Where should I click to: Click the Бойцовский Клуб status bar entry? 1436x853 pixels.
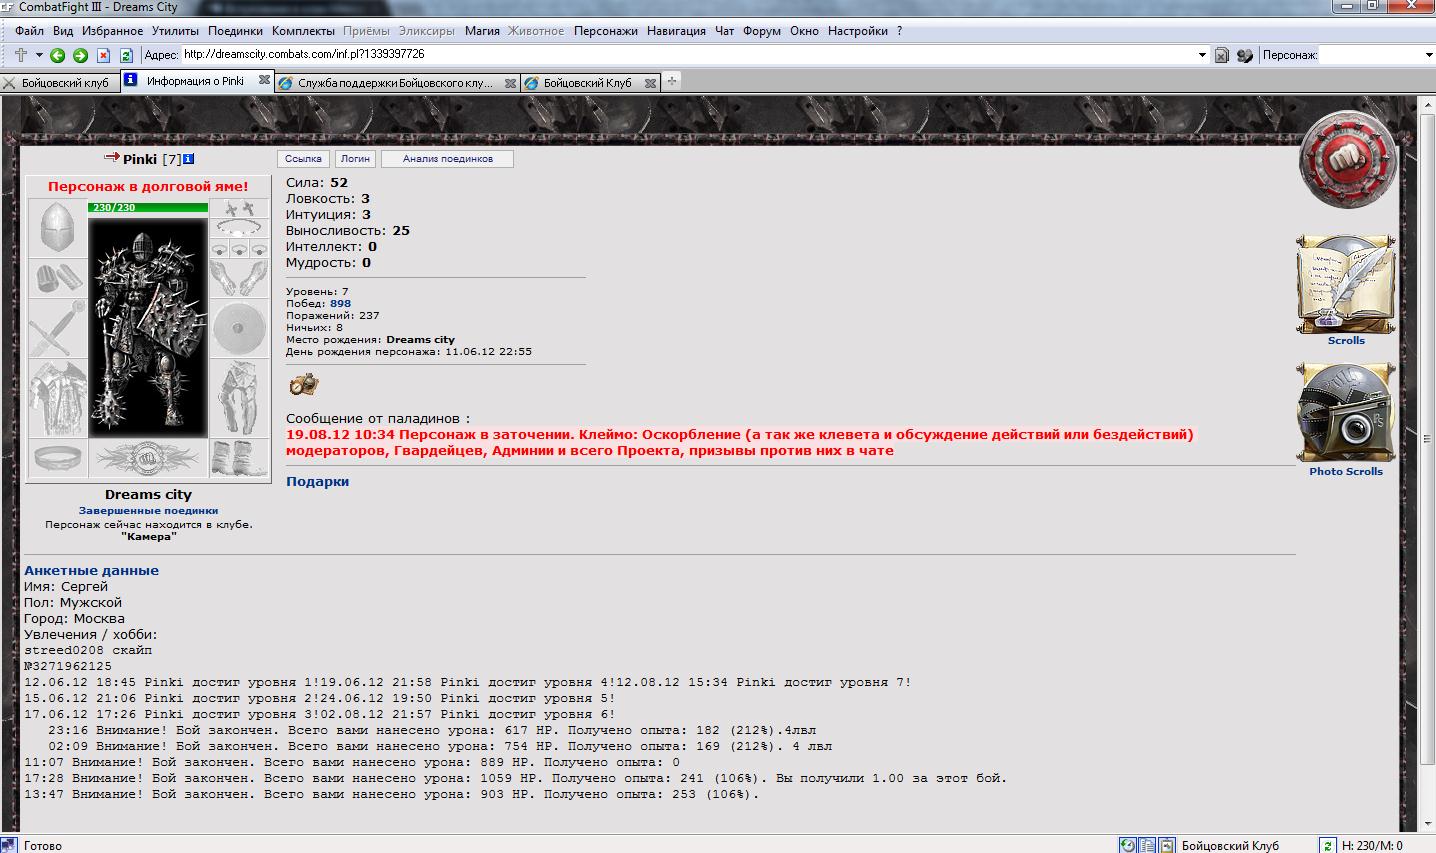point(1230,845)
